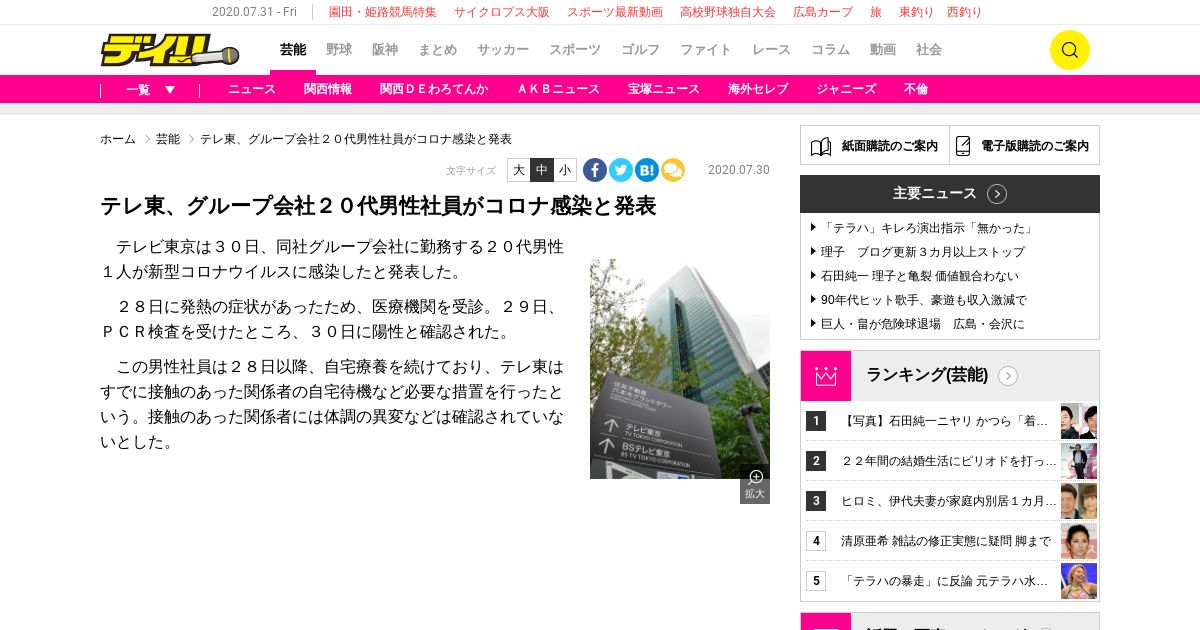Image resolution: width=1200 pixels, height=630 pixels.
Task: Open the スポーツ tab
Action: point(575,50)
